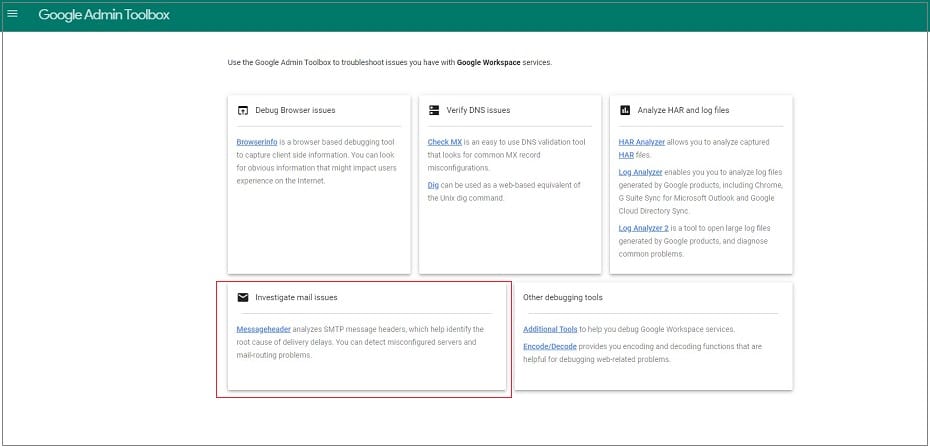The width and height of the screenshot is (930, 447).
Task: Open the Check MX tool
Action: [x=445, y=142]
